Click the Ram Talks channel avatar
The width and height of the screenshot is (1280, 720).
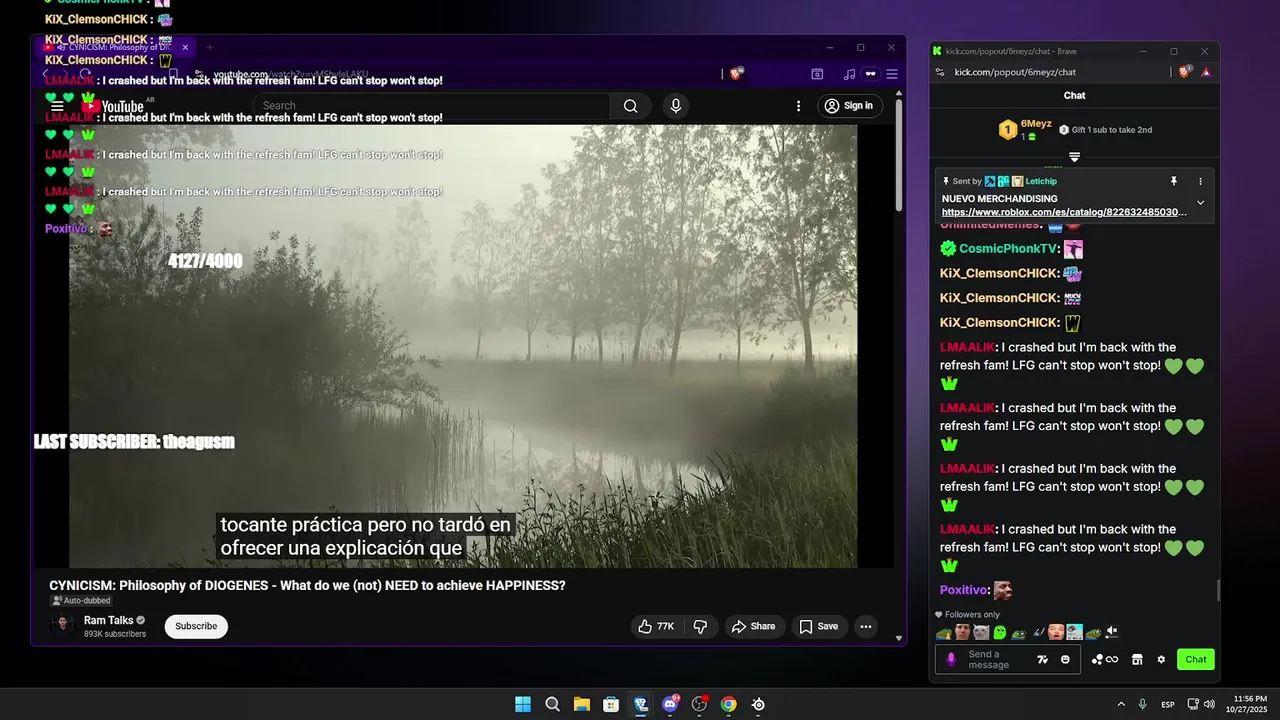tap(62, 626)
